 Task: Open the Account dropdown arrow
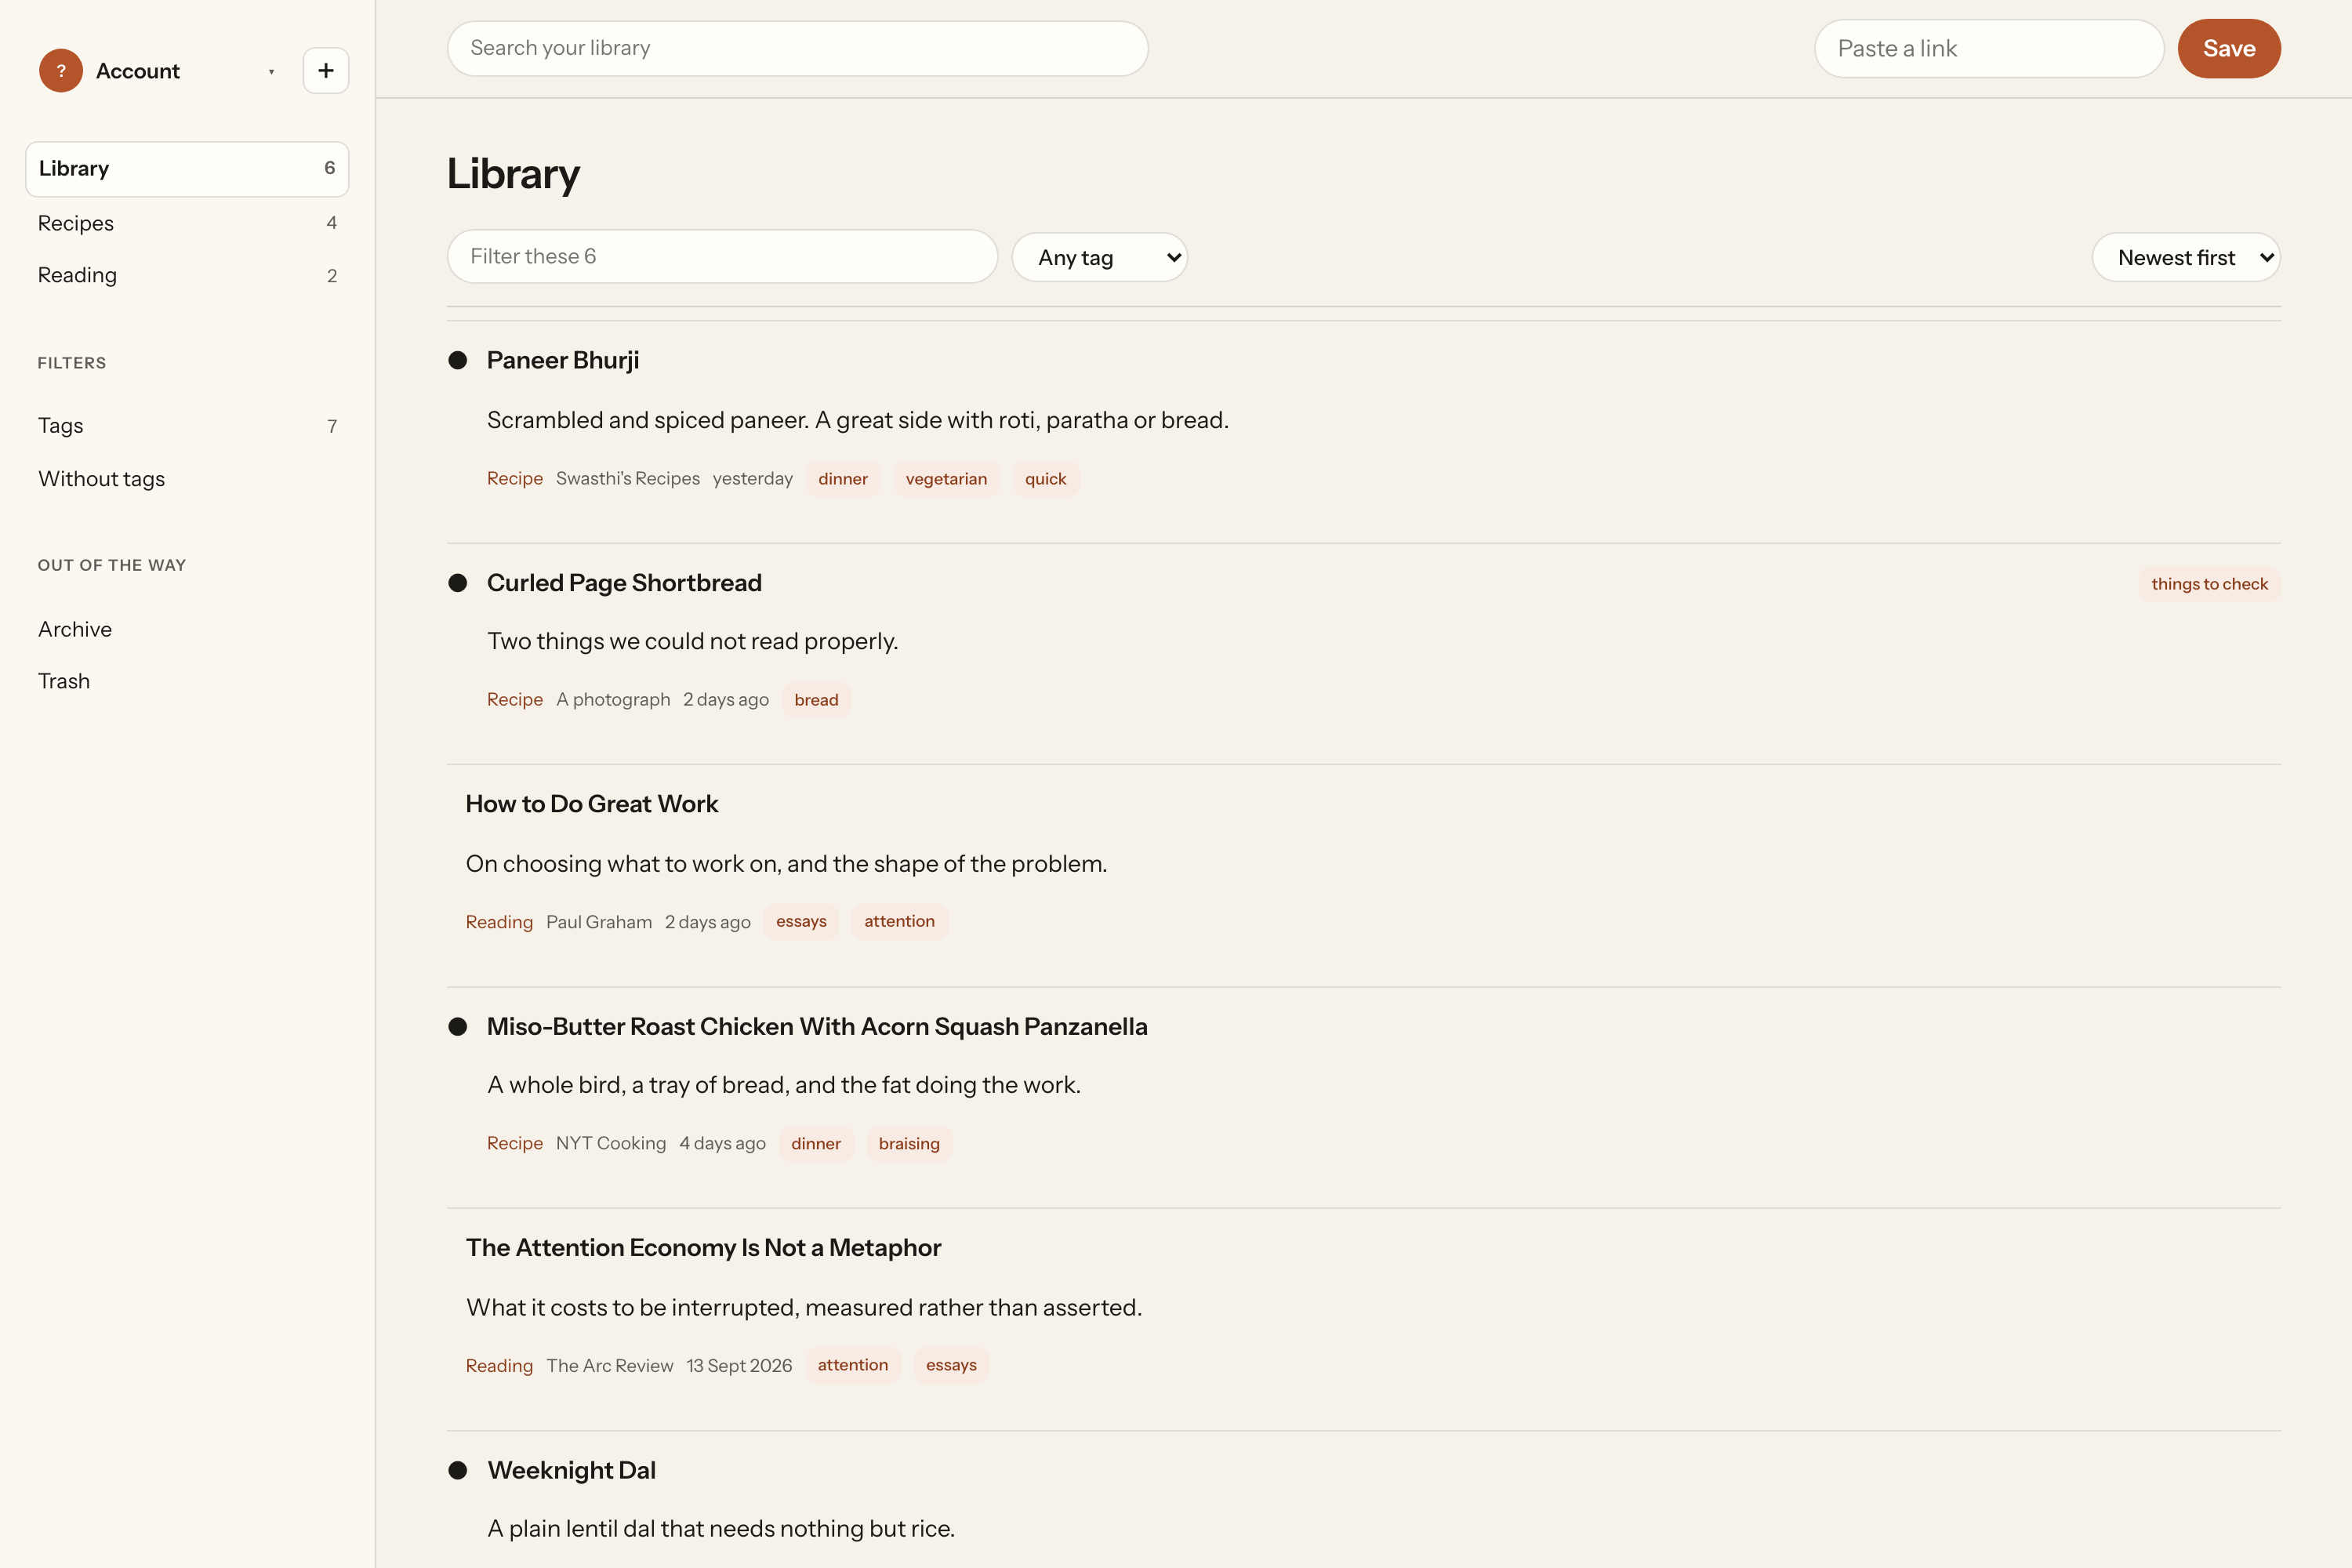click(x=271, y=72)
